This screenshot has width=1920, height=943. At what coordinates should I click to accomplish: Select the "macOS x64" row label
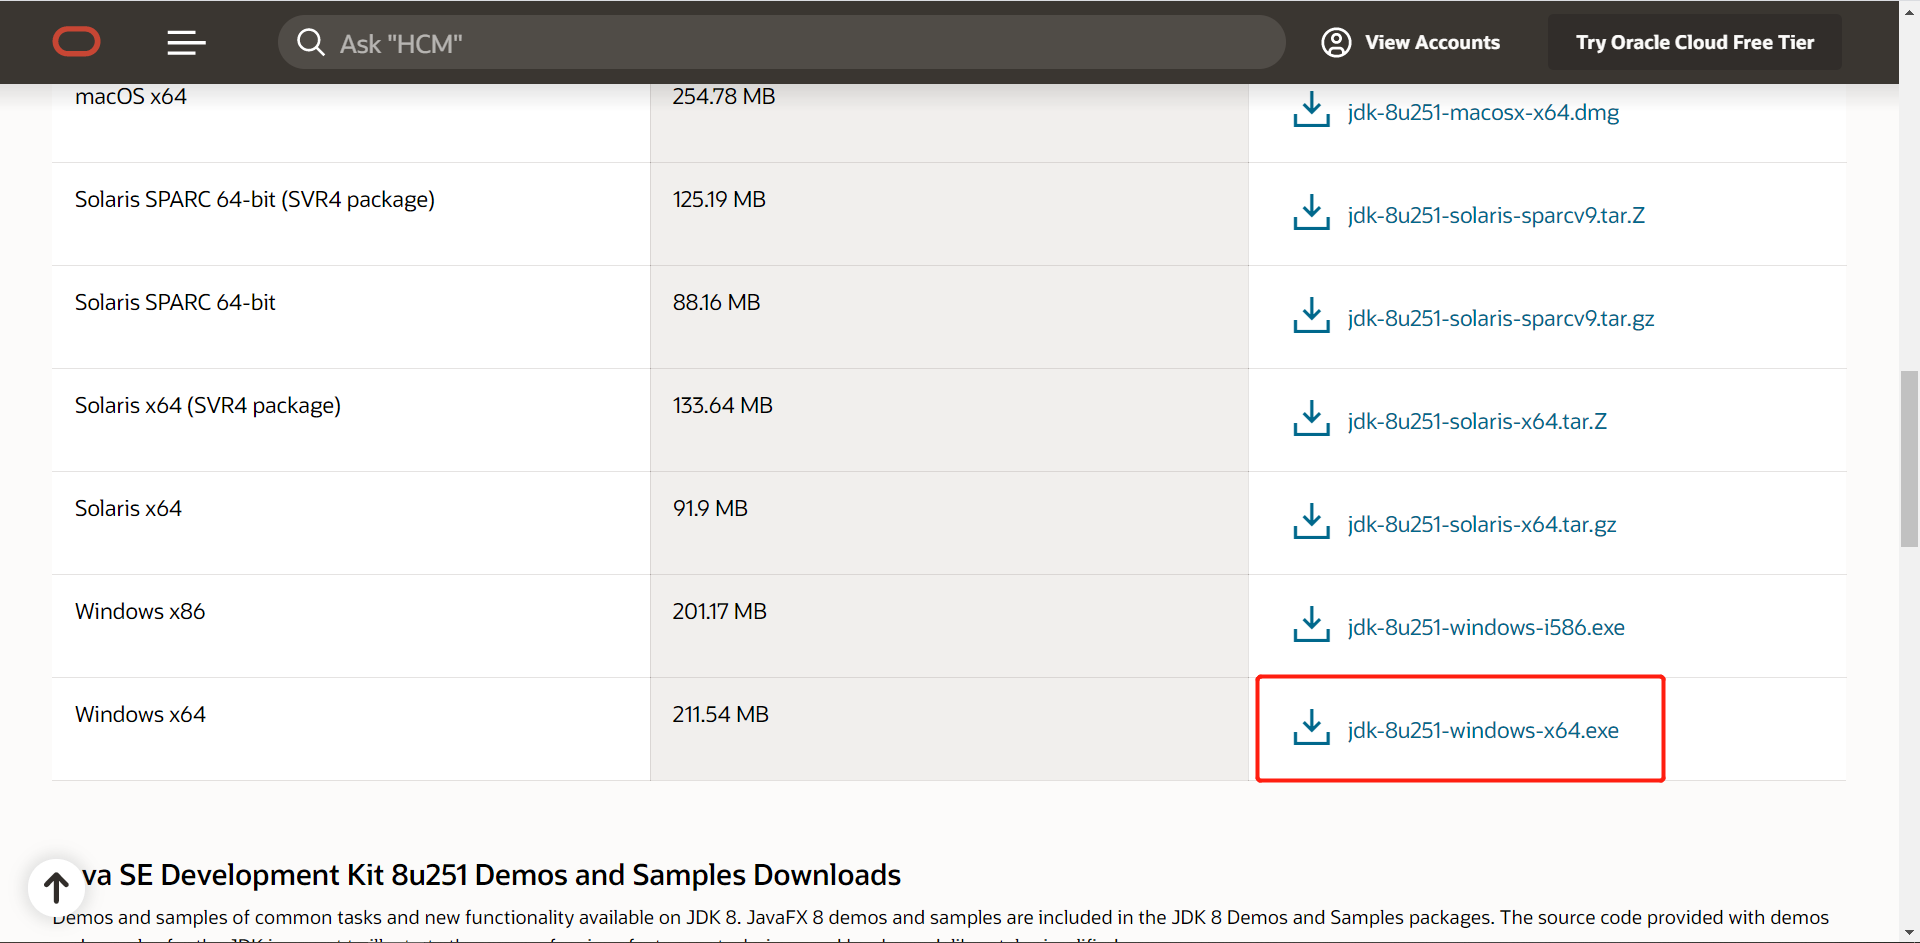(131, 96)
